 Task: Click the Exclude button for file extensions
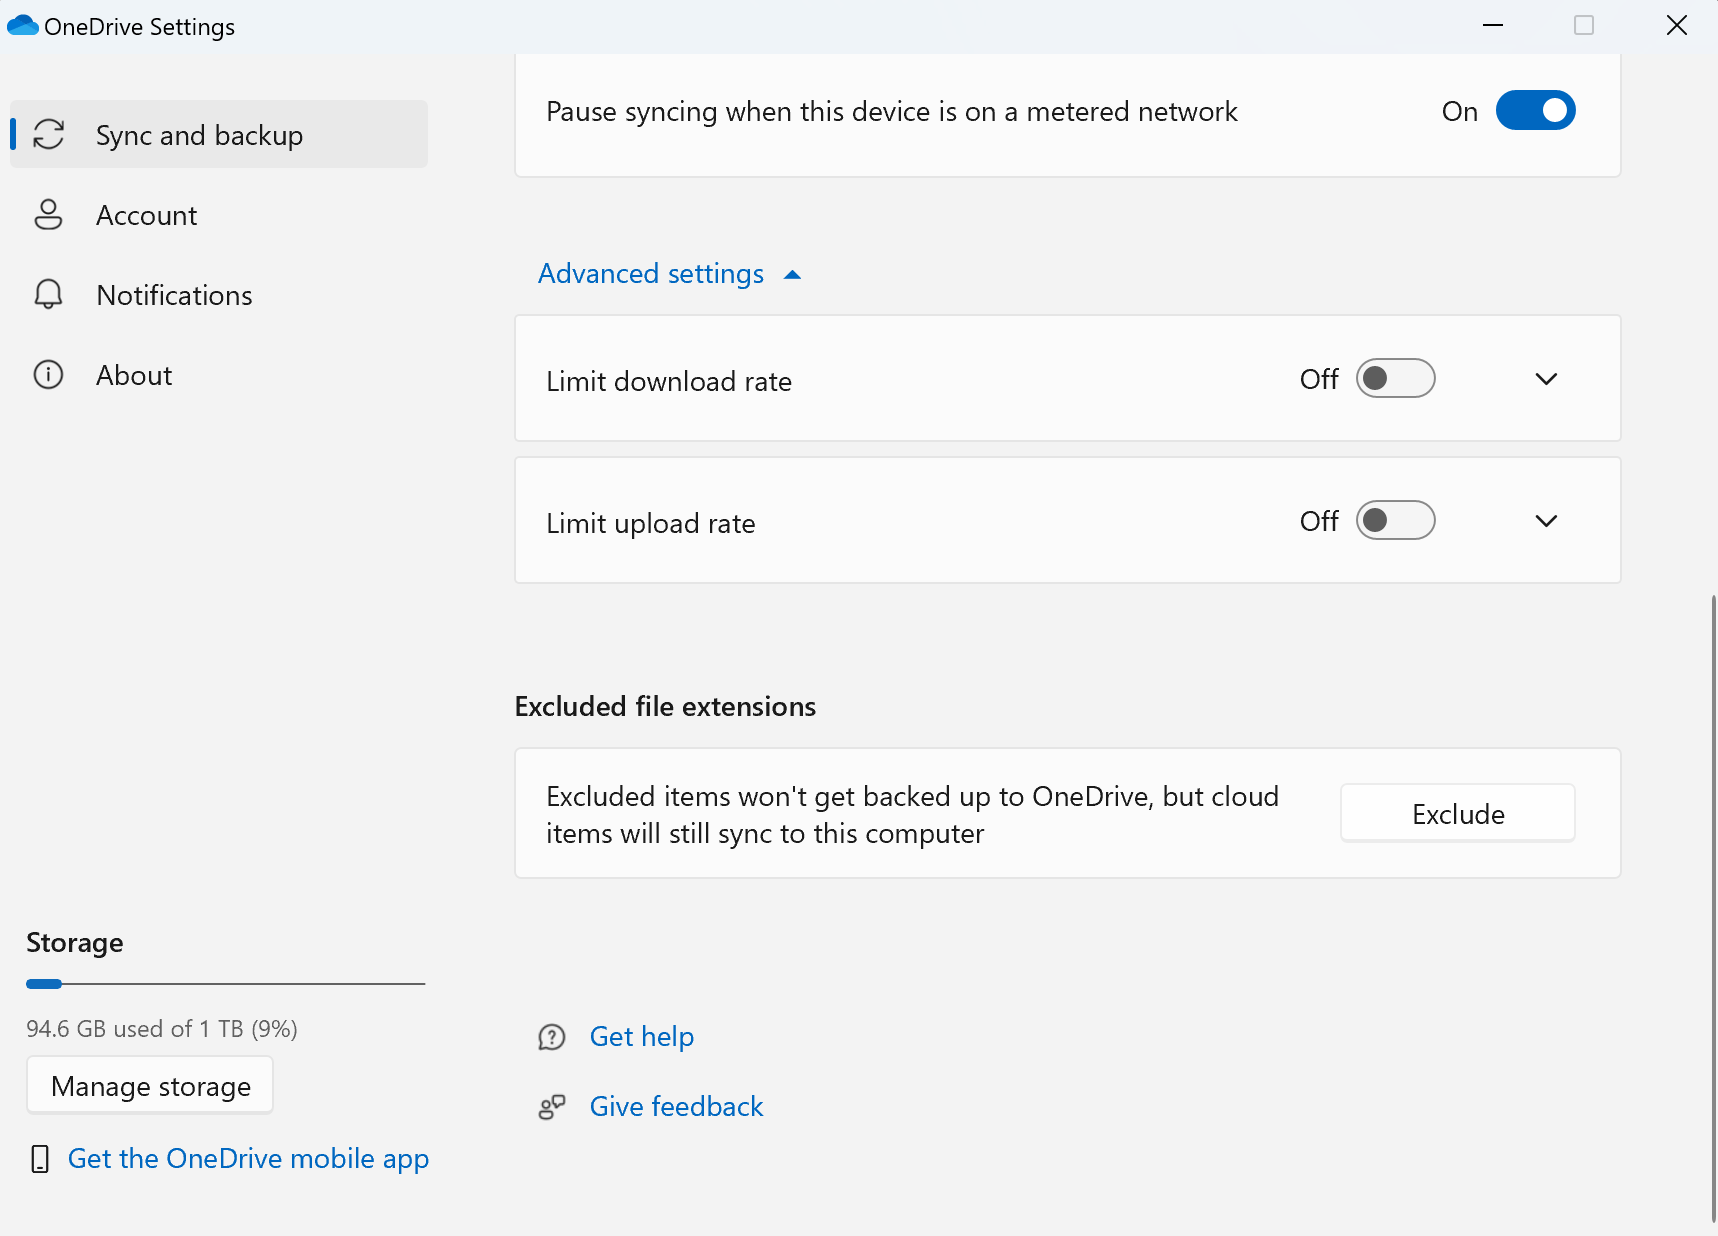[x=1456, y=813]
